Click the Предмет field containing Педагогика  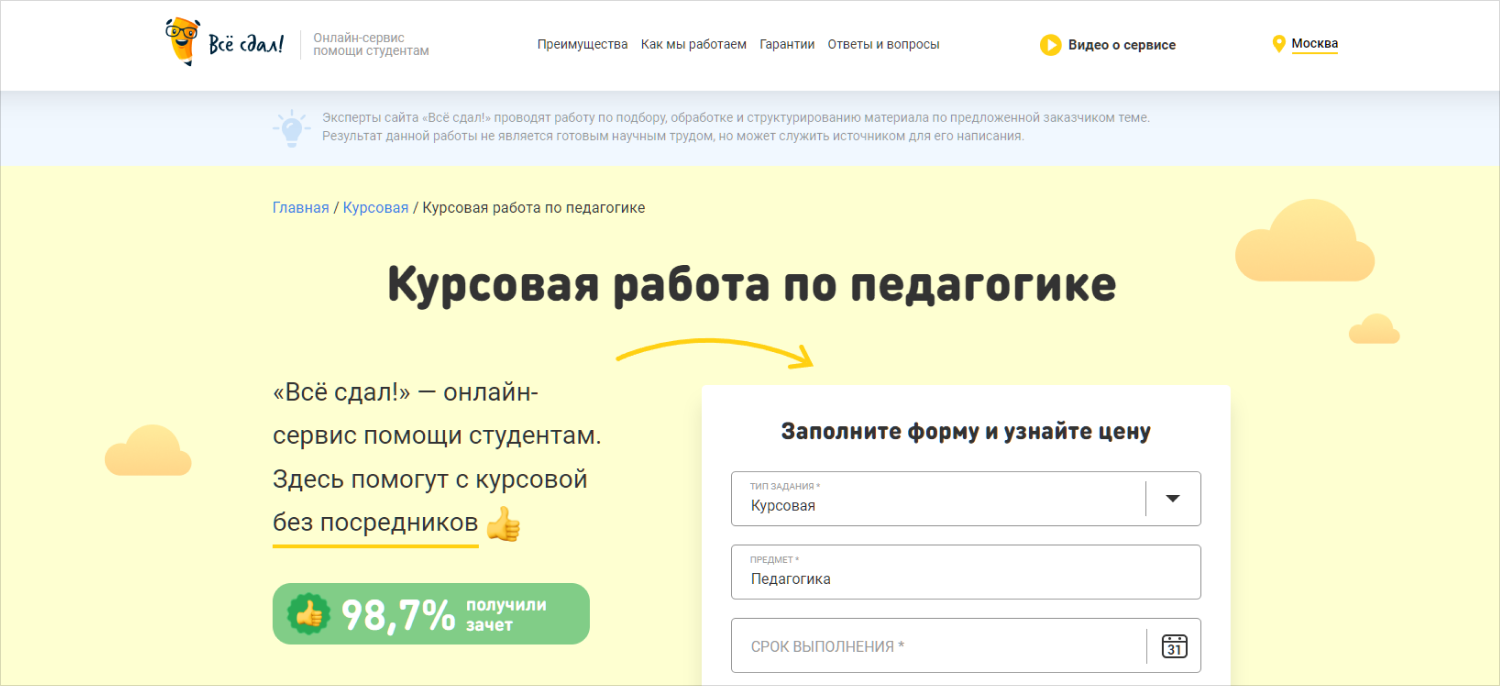pos(965,572)
